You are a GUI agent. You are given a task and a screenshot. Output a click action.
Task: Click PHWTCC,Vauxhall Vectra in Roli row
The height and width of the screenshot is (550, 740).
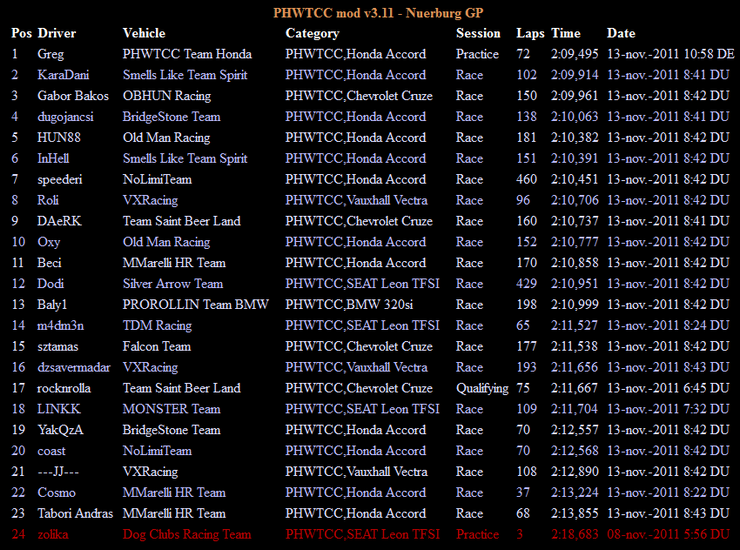[356, 200]
